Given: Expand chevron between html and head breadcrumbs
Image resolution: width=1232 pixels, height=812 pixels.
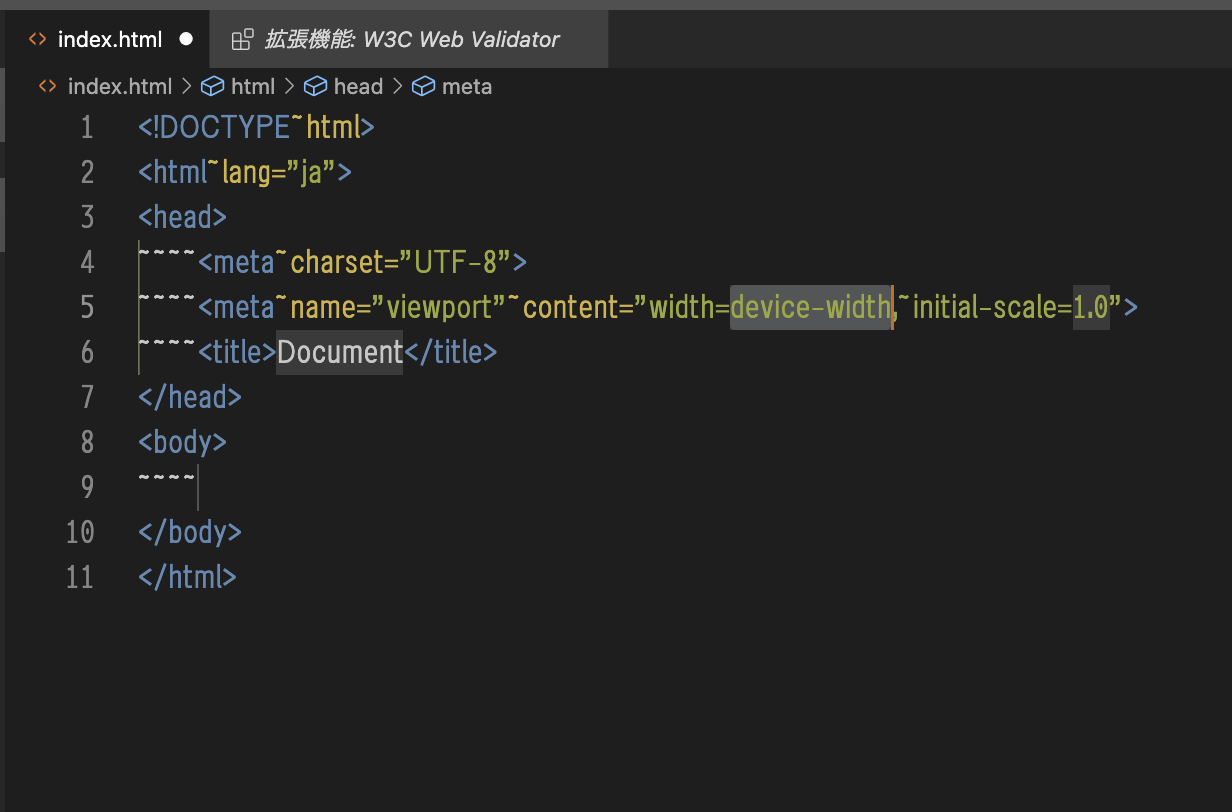Looking at the screenshot, I should coord(289,87).
